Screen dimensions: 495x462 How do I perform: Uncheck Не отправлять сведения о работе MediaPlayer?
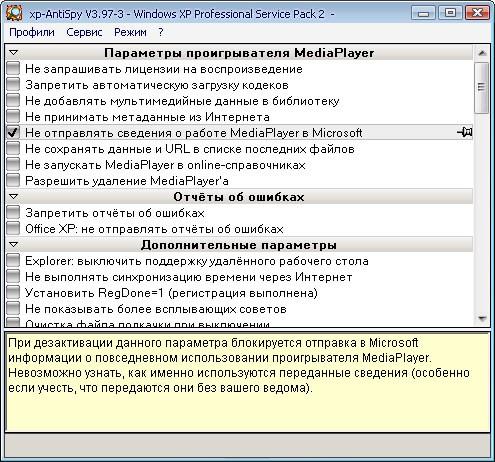[x=13, y=133]
